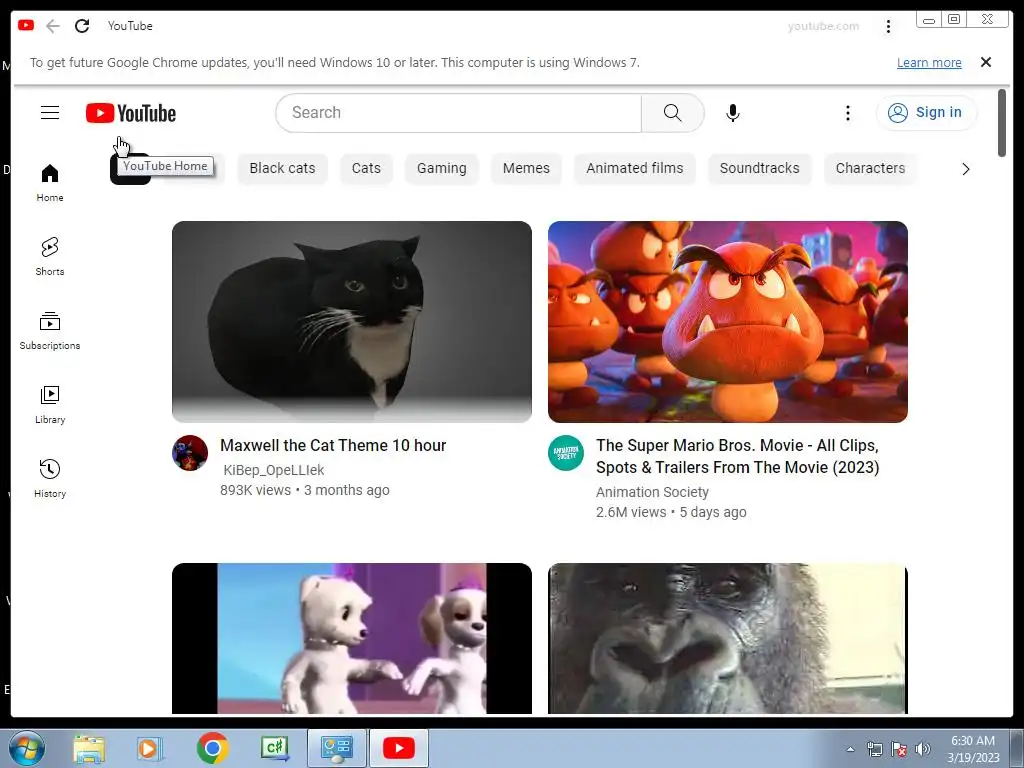1024x768 pixels.
Task: Dismiss the Chrome update notification bar
Action: (985, 62)
